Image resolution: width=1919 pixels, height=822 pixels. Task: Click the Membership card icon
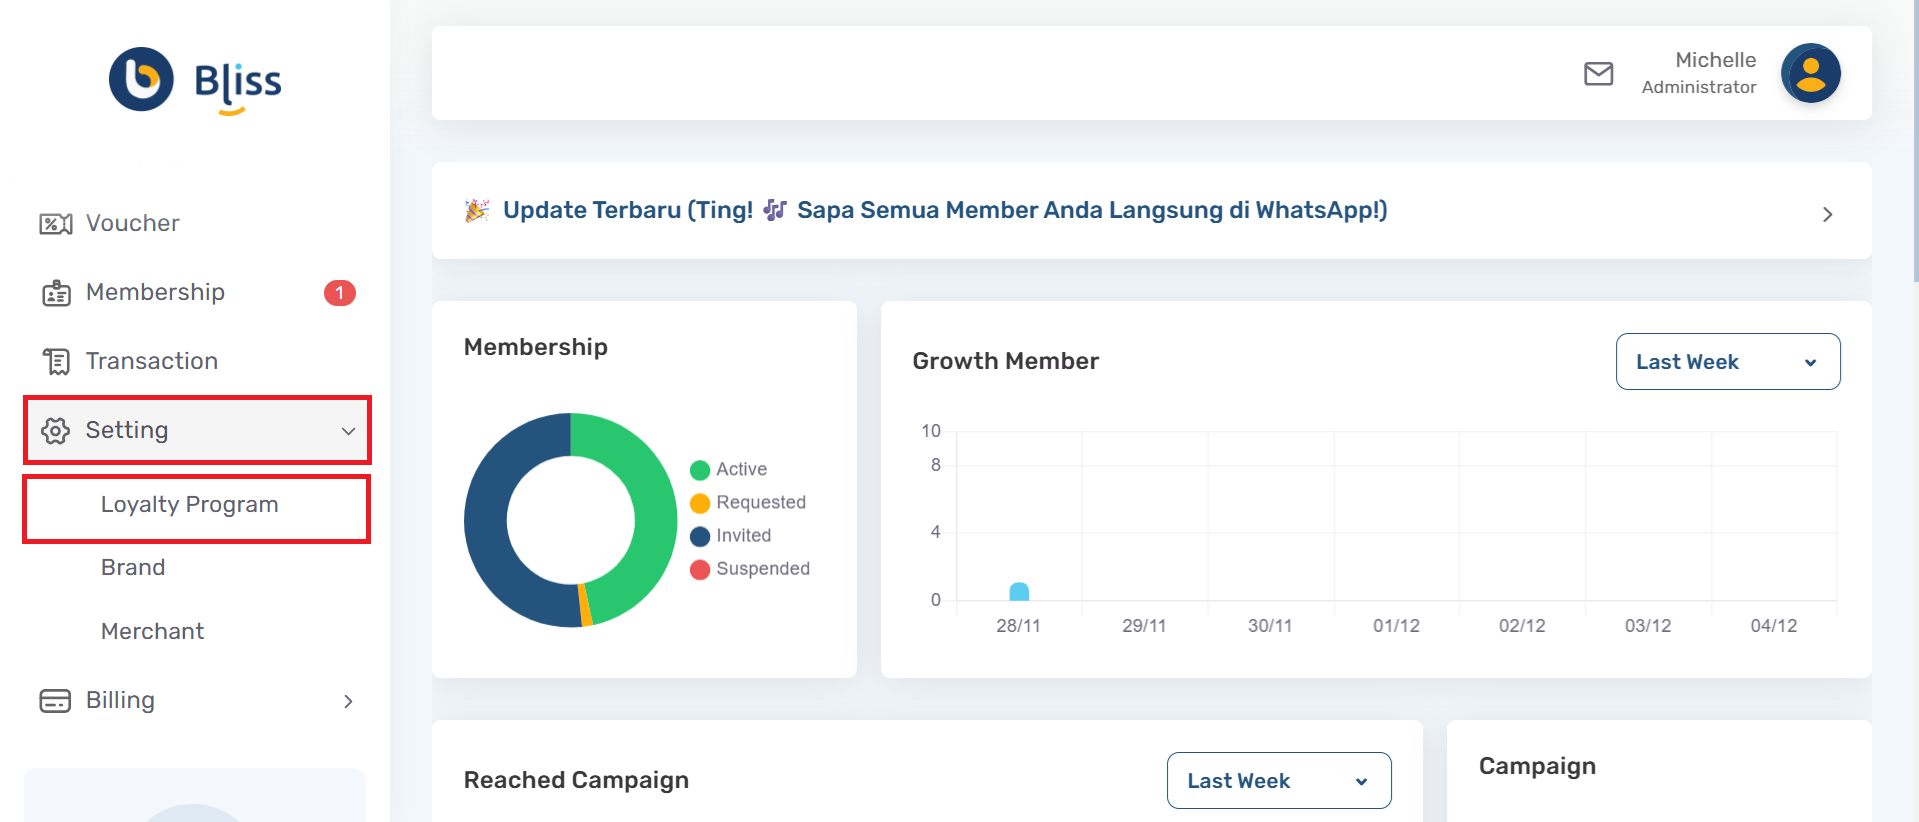pyautogui.click(x=56, y=293)
